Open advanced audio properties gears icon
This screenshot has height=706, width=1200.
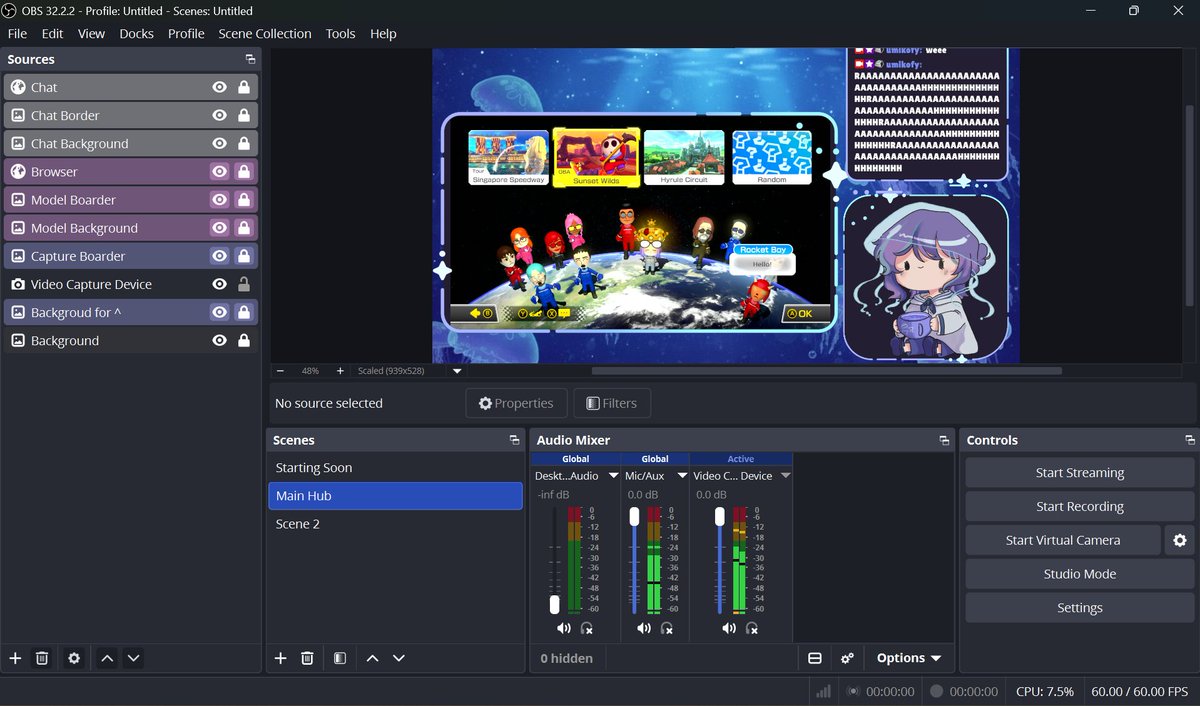847,658
